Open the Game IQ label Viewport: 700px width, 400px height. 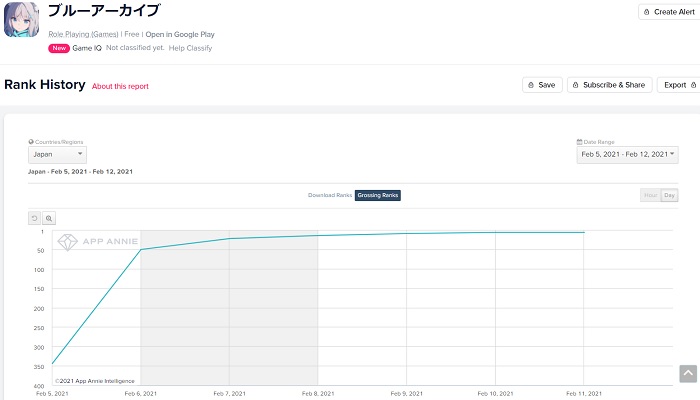coord(87,48)
